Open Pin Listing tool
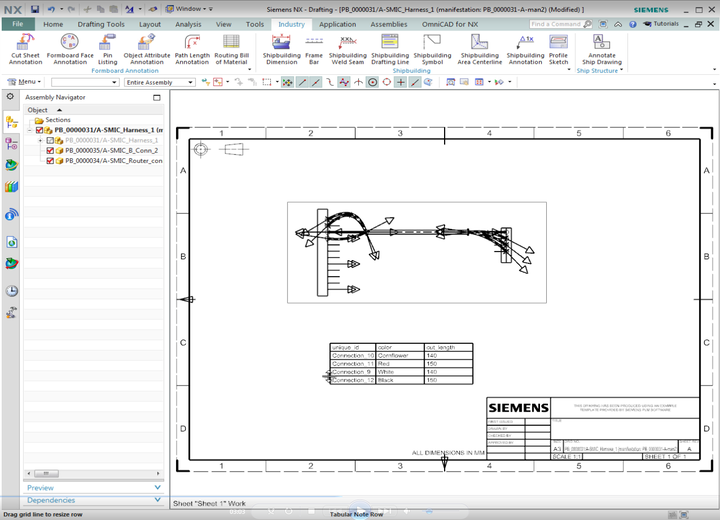Screen dimensions: 720x520 (x=107, y=49)
